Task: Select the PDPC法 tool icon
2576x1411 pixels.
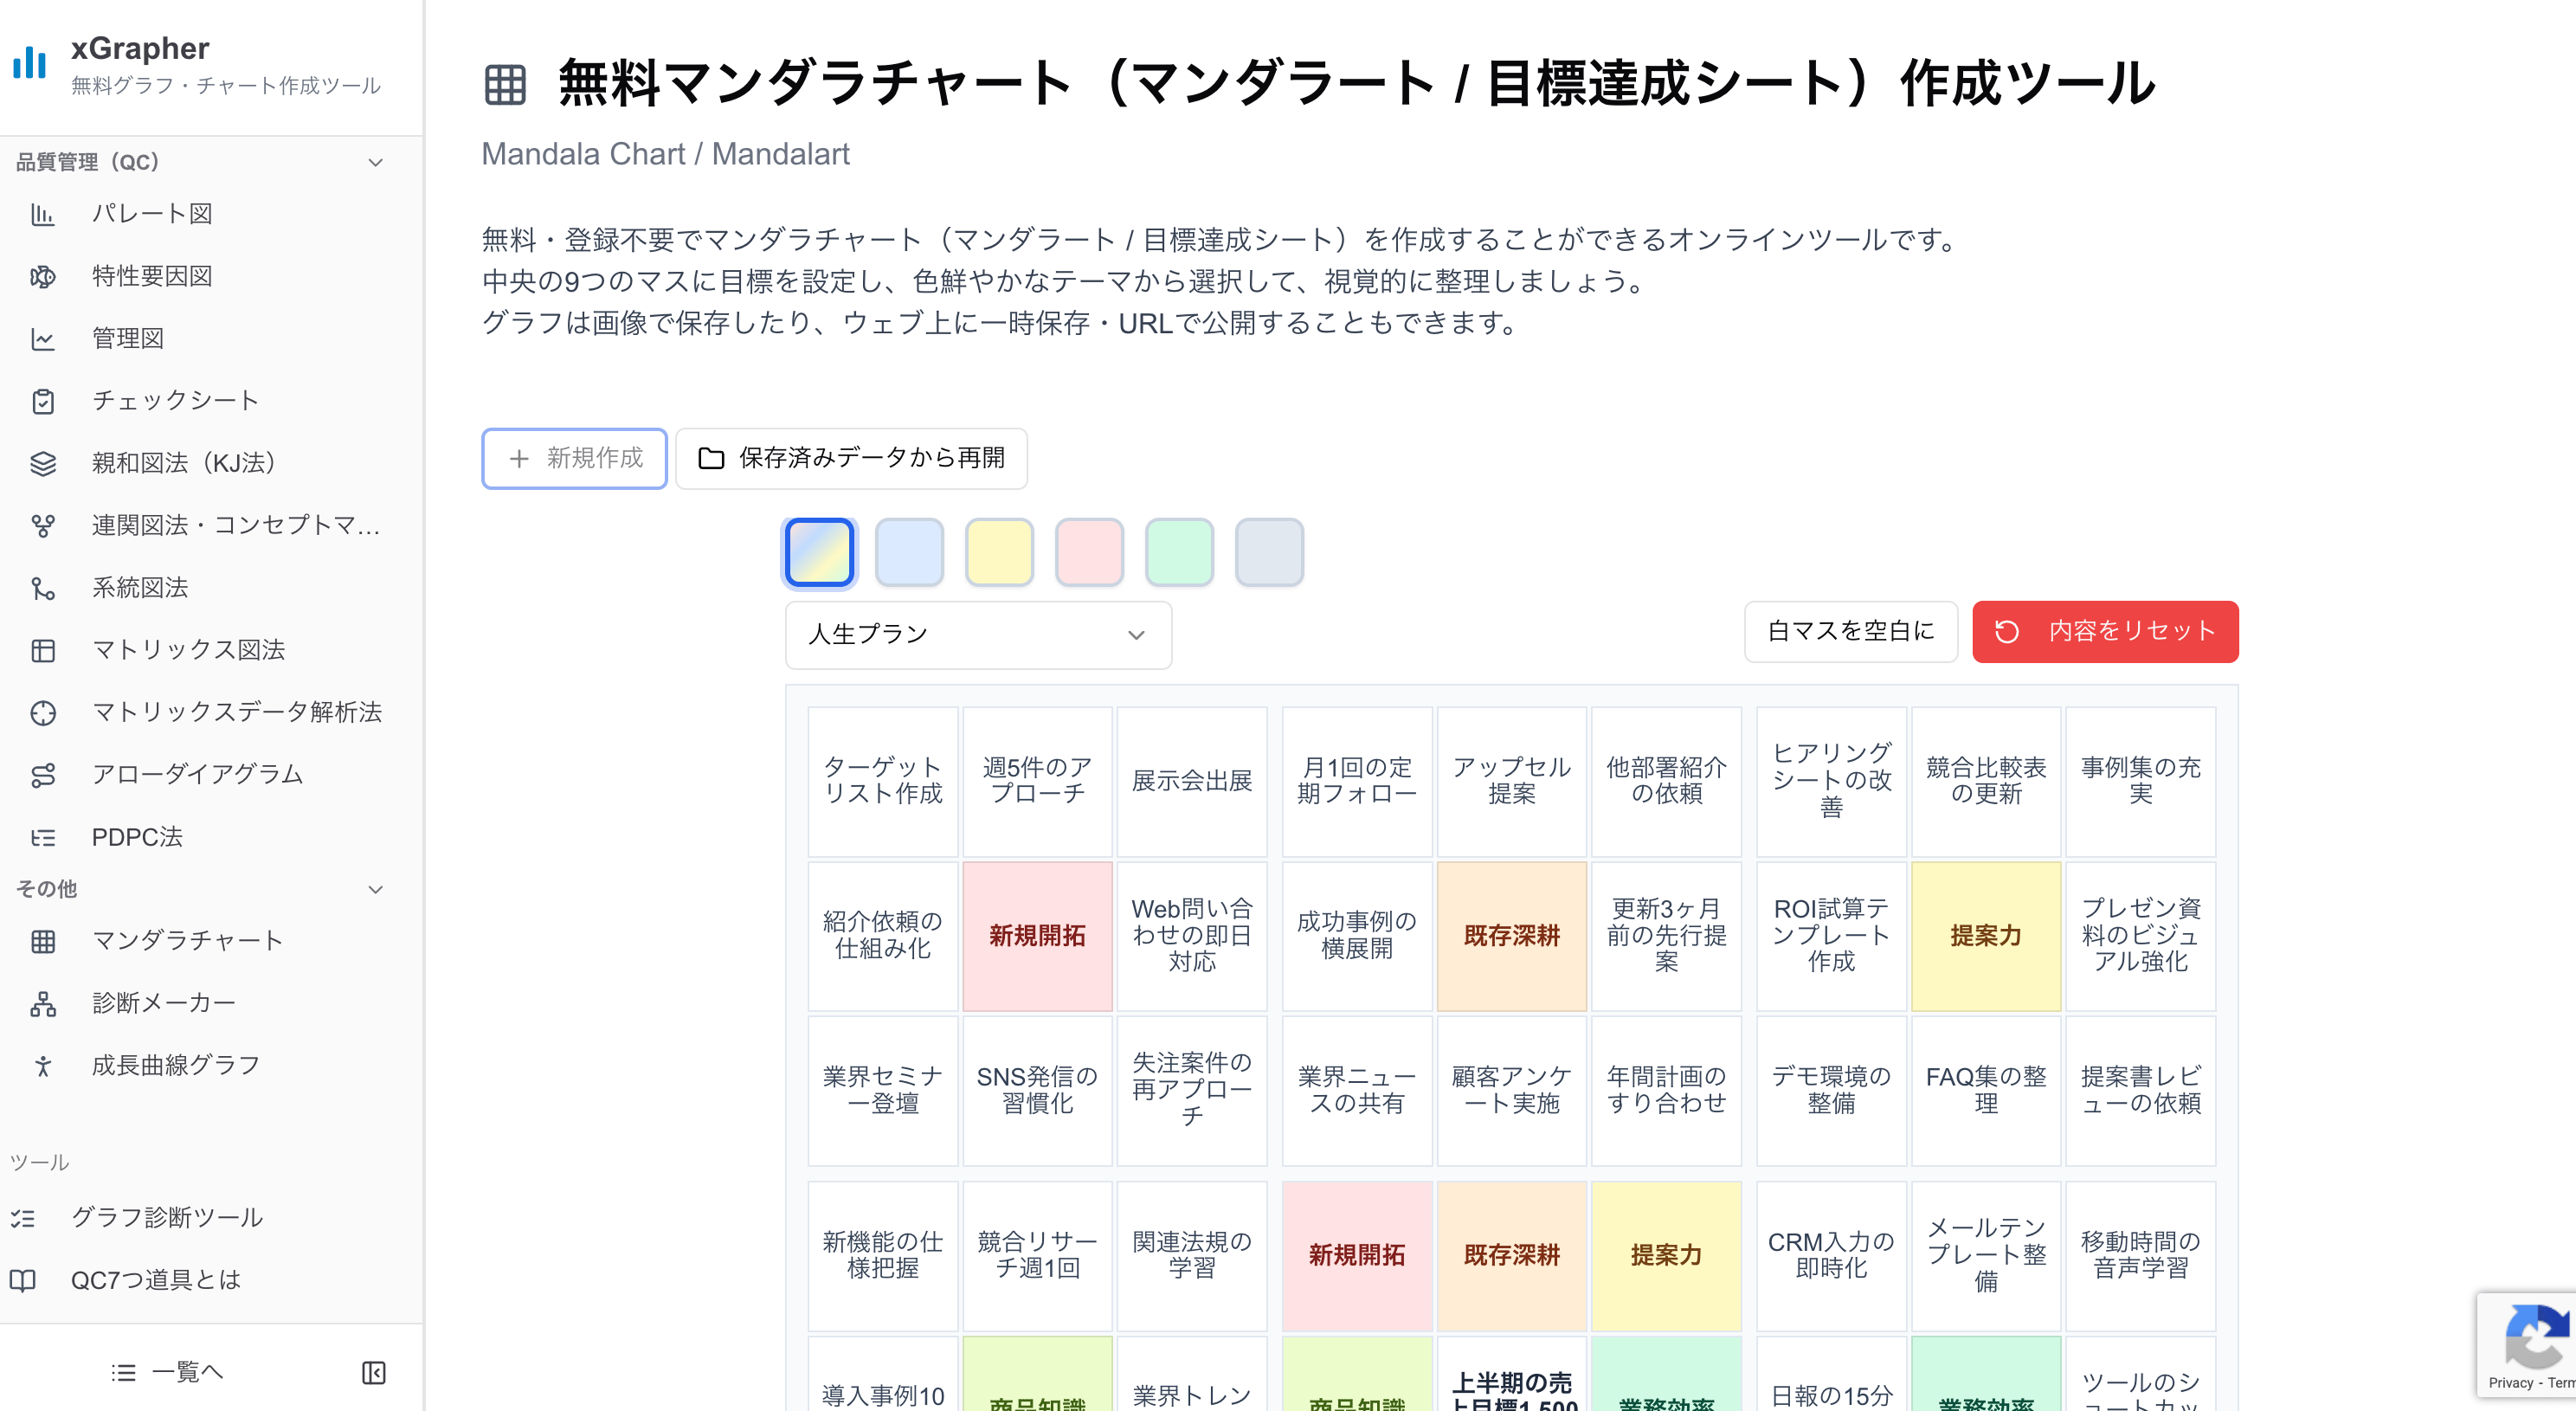Action: (44, 837)
